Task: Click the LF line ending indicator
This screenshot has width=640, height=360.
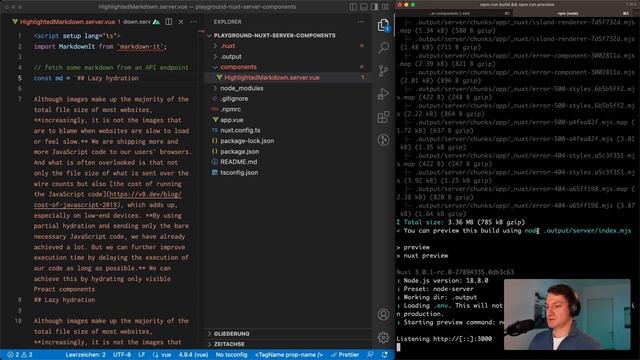Action: 142,355
